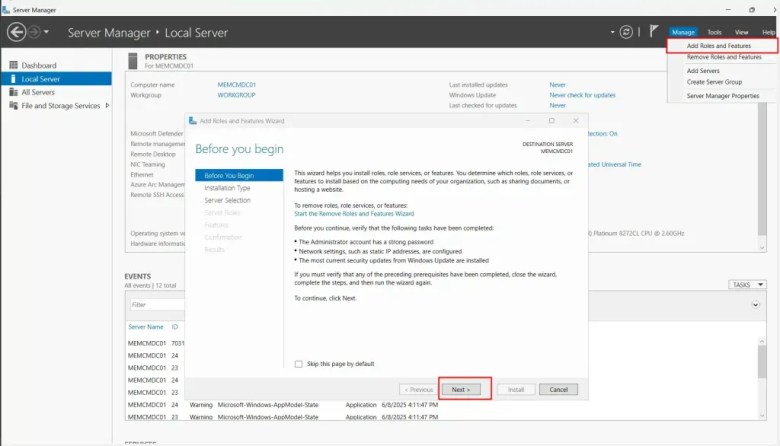The height and width of the screenshot is (446, 780).
Task: Open Start the Remove Roles and Features Wizard
Action: 354,214
